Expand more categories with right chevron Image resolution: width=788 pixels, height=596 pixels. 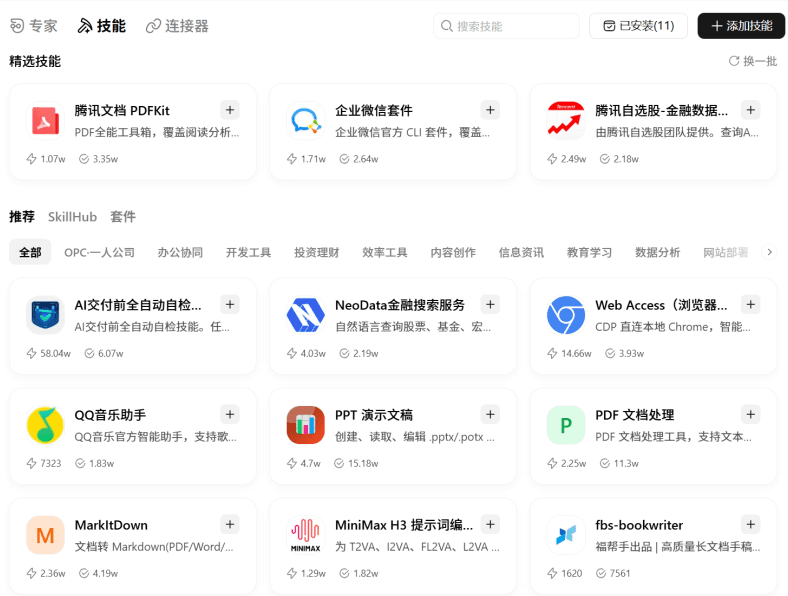[x=769, y=252]
